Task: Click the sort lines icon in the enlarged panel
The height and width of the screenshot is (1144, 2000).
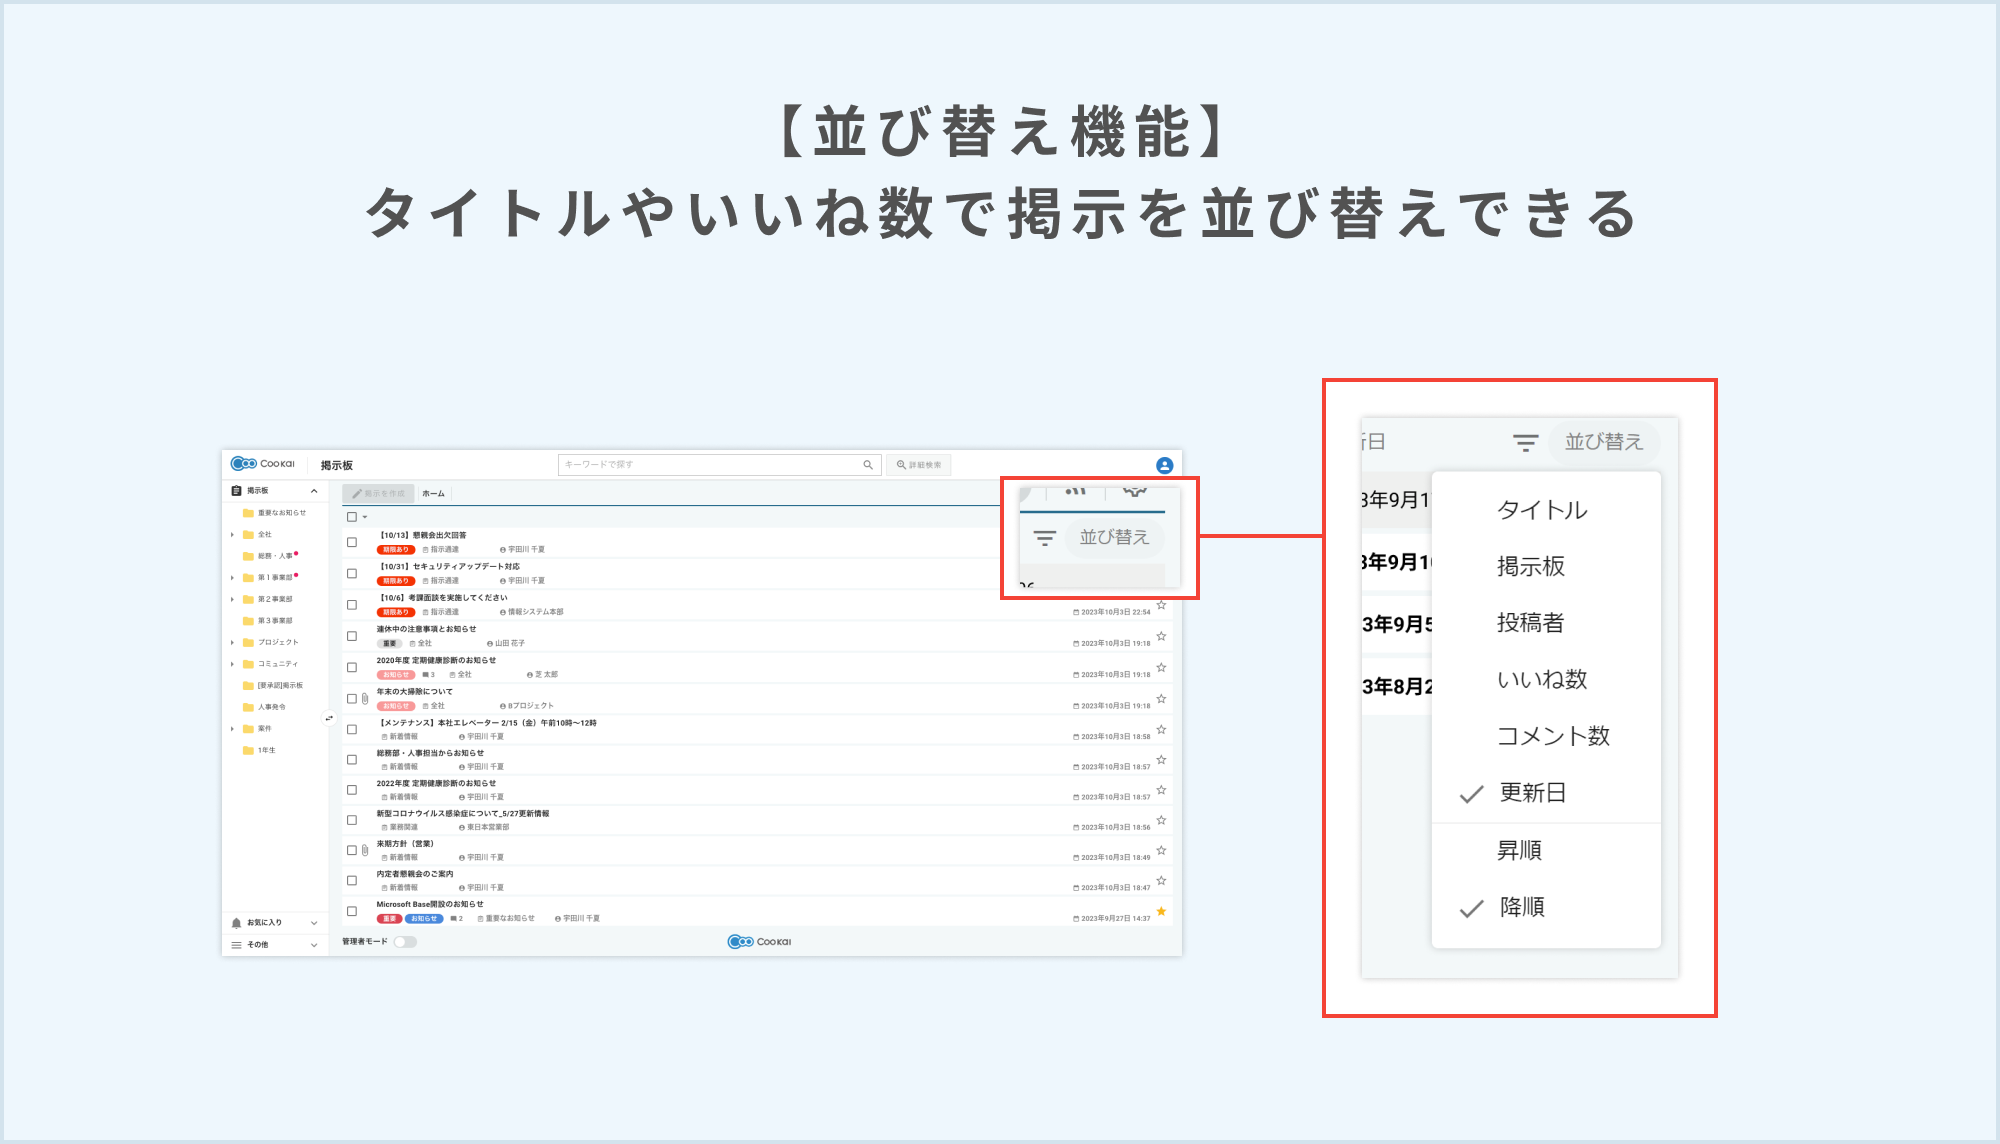Action: coord(1525,443)
